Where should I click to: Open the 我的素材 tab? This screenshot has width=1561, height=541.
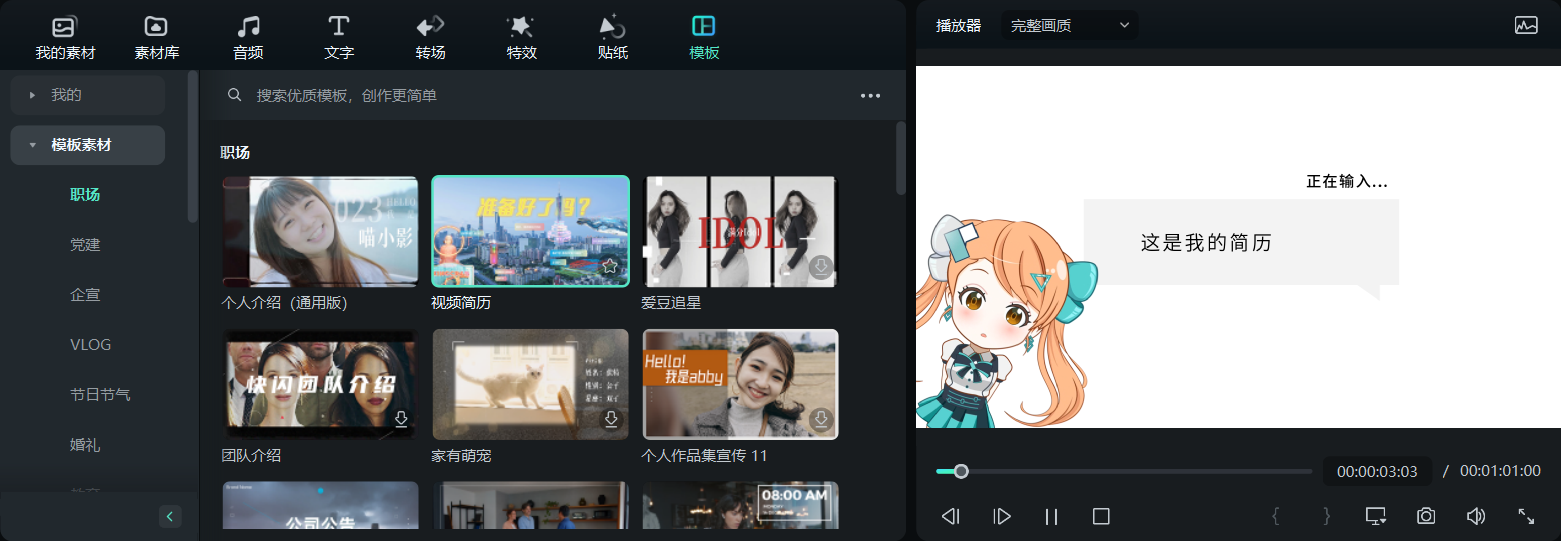coord(65,38)
